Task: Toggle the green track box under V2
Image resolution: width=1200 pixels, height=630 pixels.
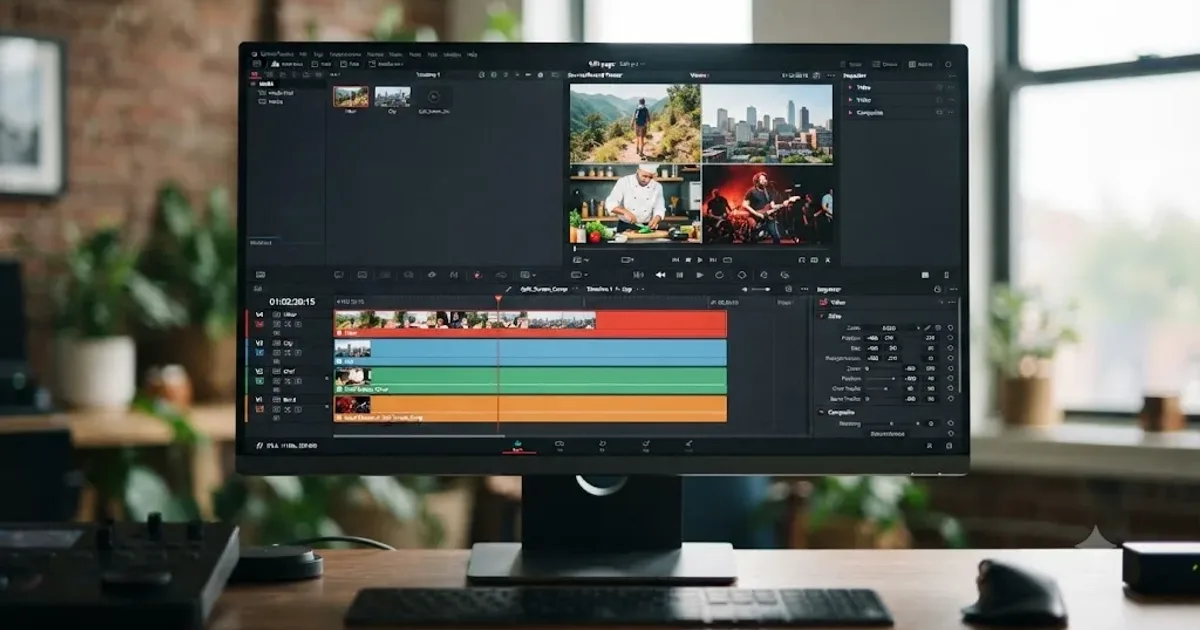Action: click(x=259, y=380)
